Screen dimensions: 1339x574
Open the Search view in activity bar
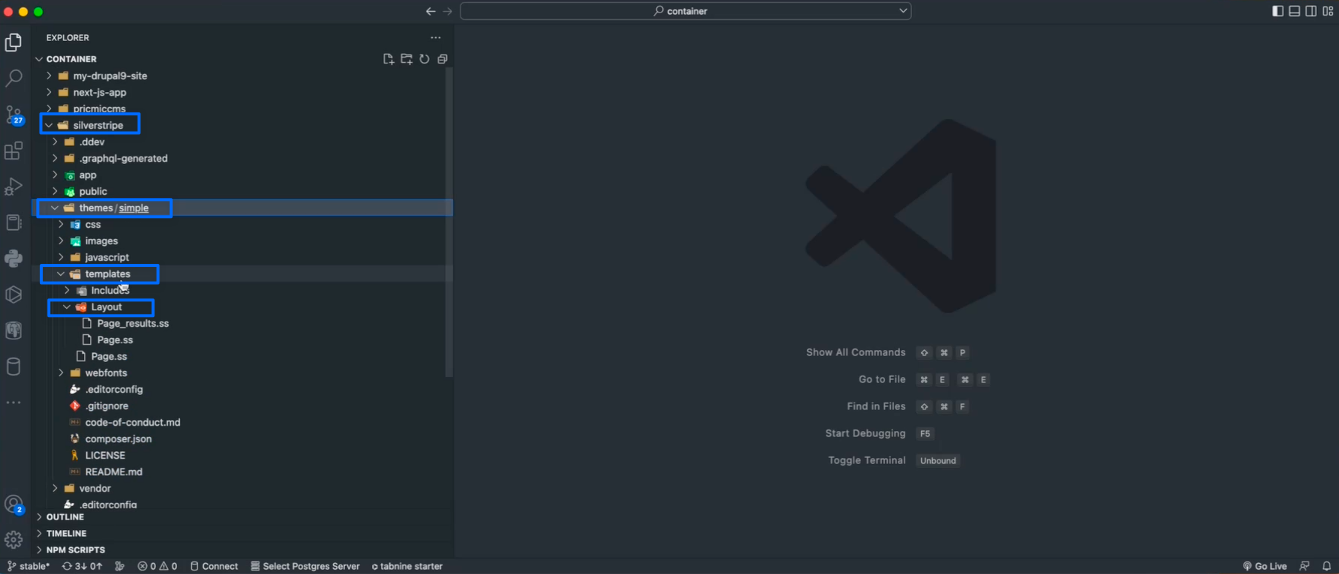14,78
